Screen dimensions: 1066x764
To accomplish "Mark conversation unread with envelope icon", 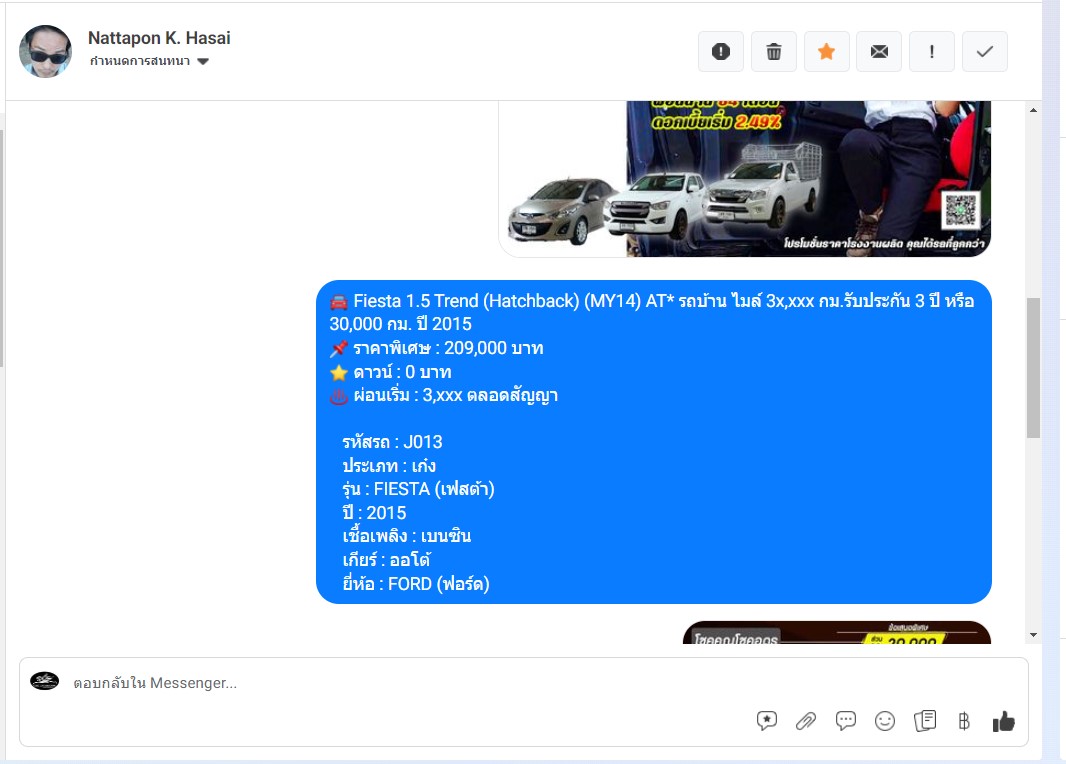I will tap(879, 52).
